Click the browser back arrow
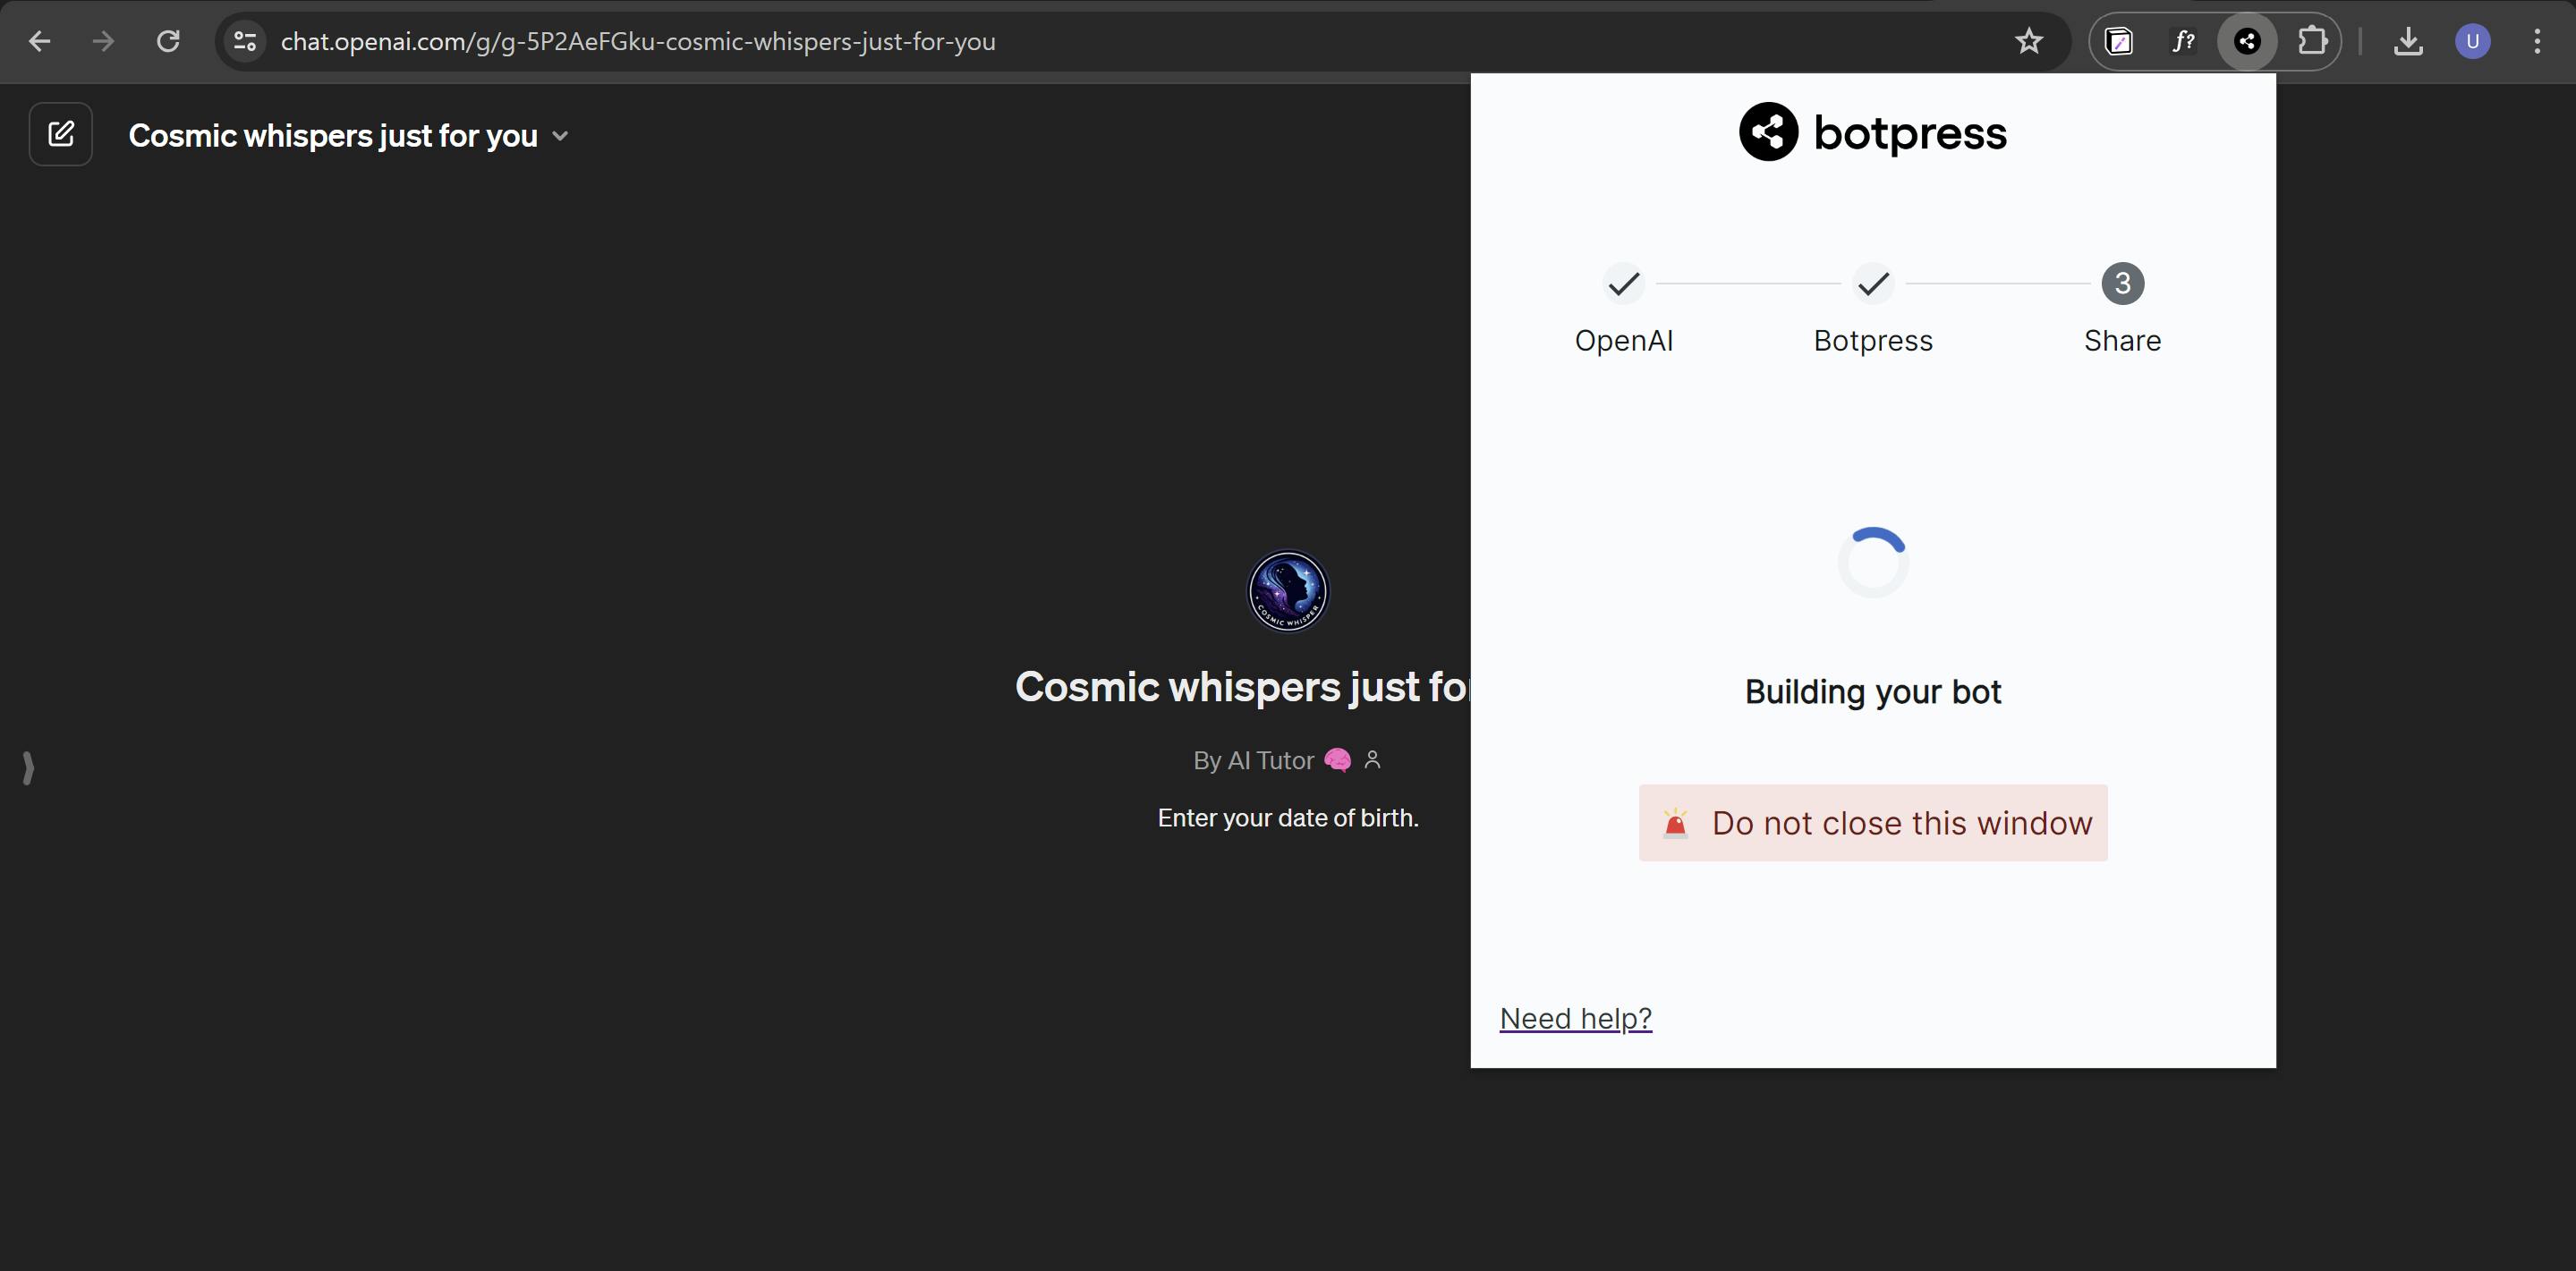2576x1271 pixels. [x=40, y=41]
